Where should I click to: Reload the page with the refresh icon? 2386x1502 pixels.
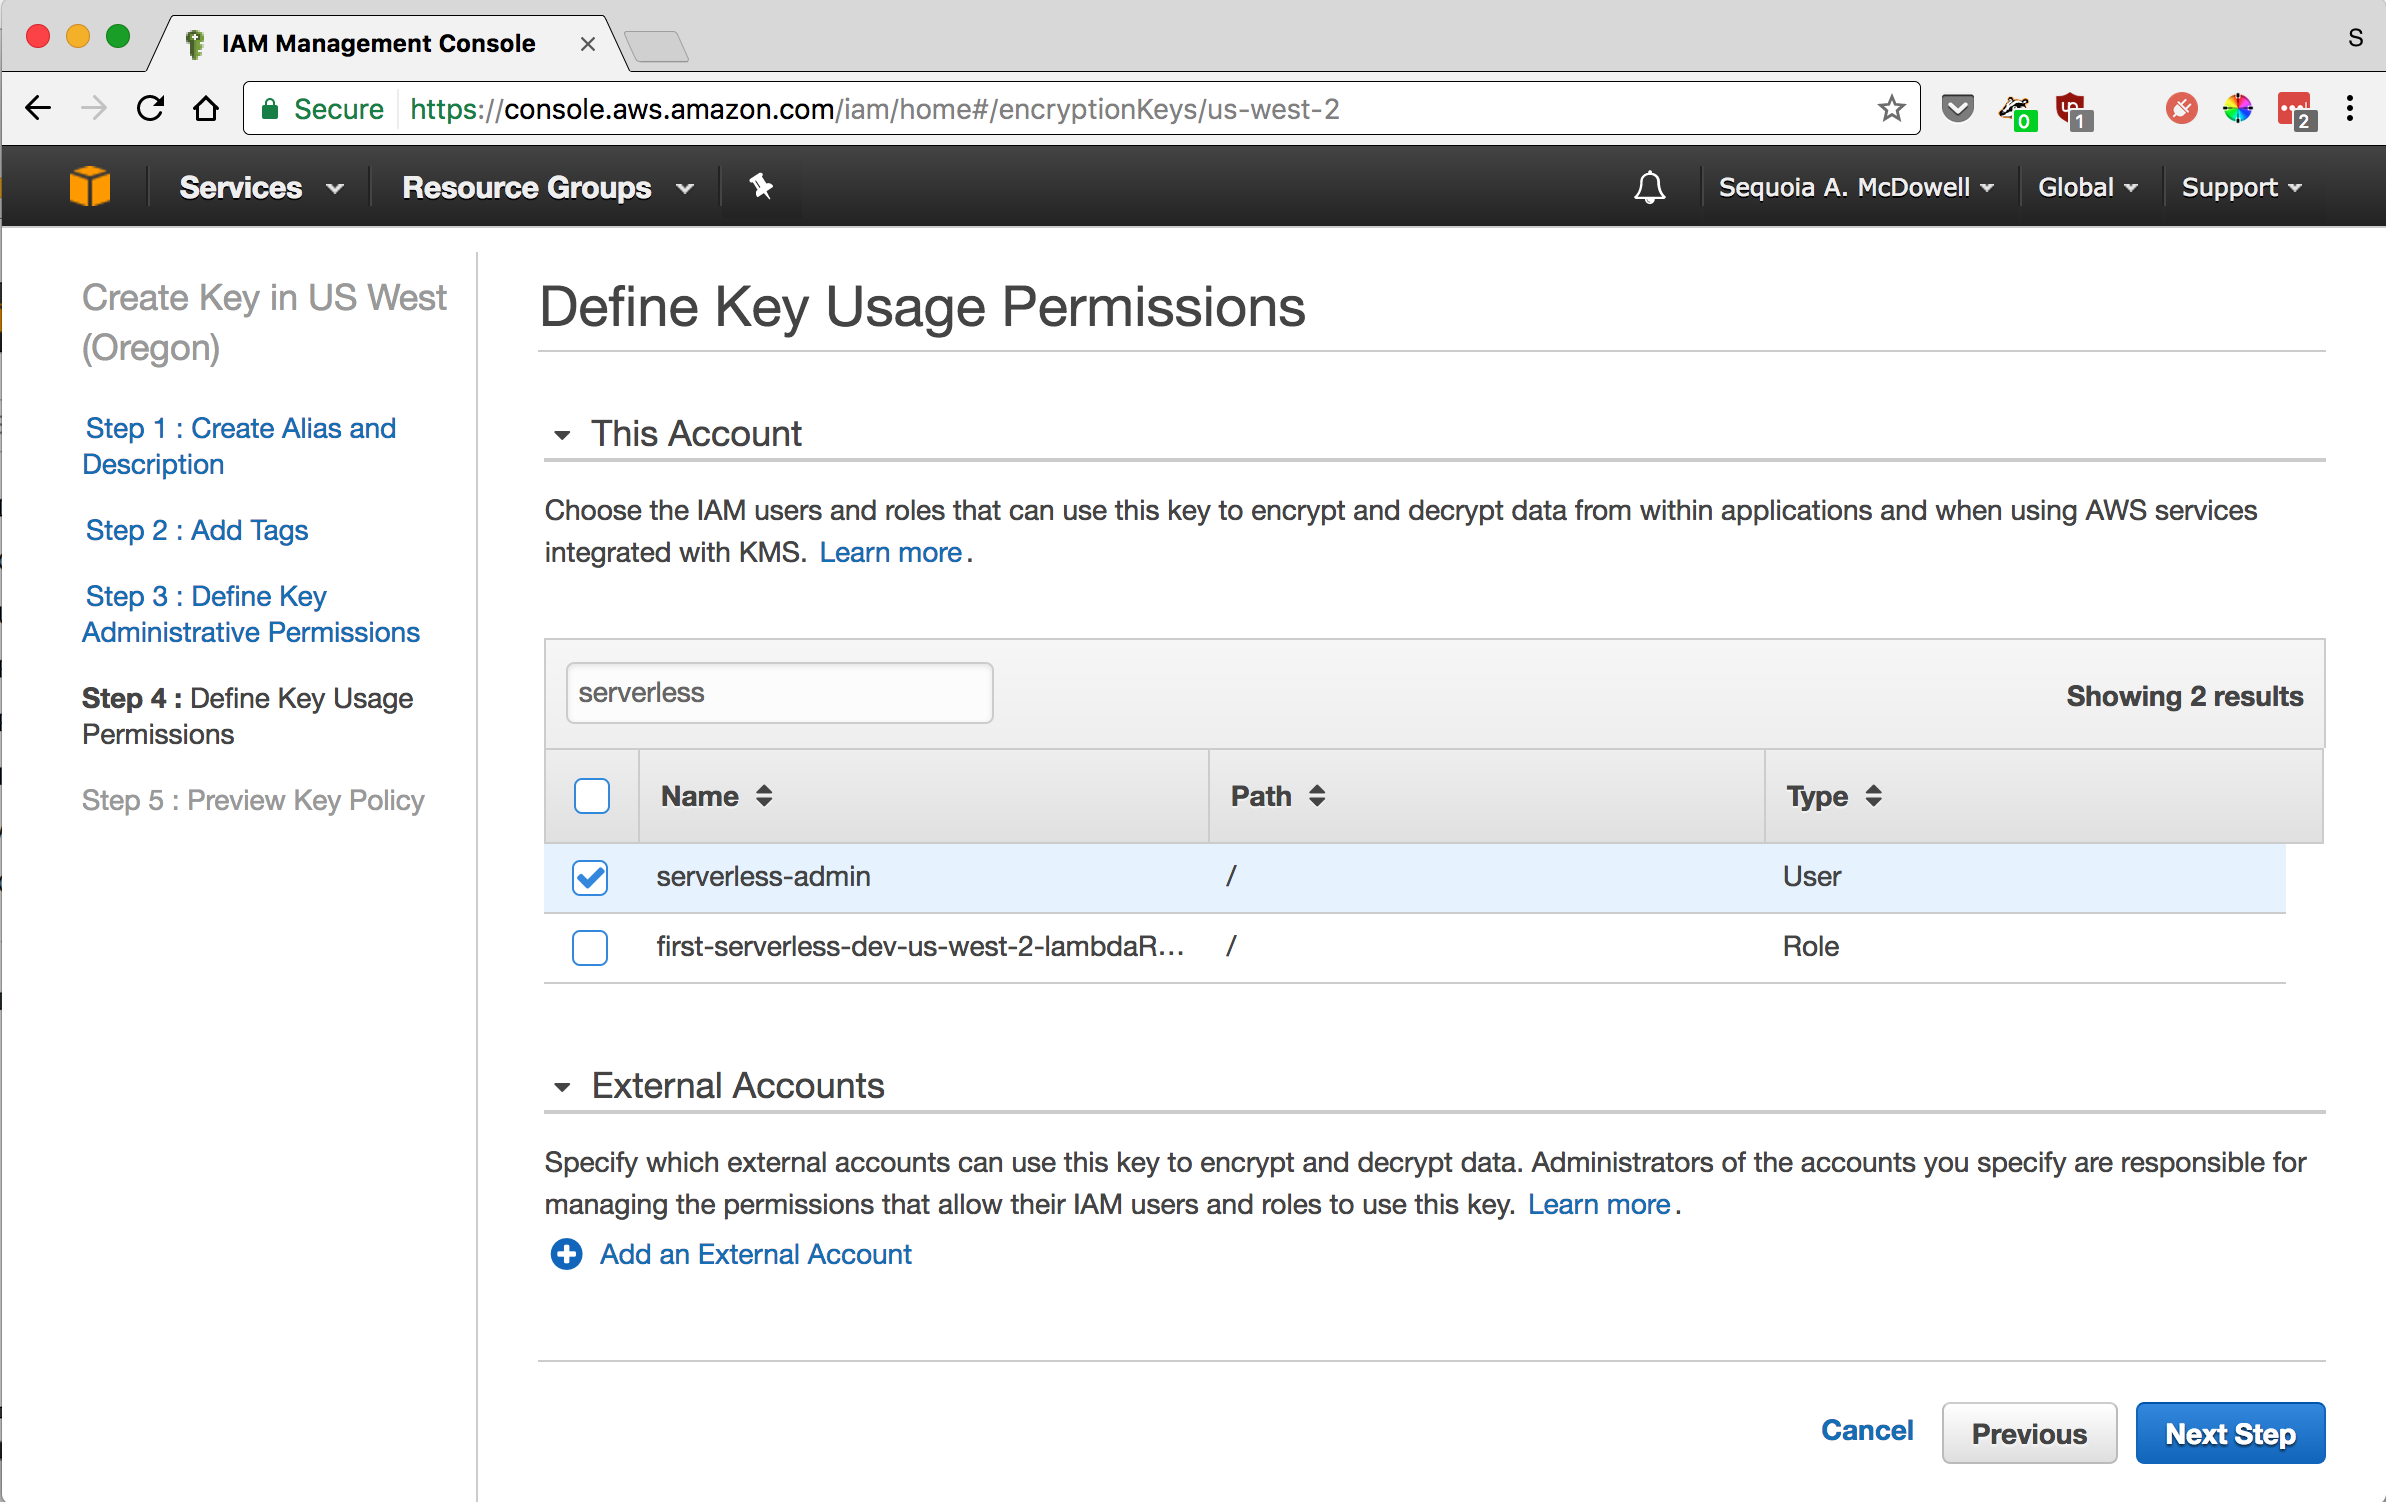tap(150, 108)
